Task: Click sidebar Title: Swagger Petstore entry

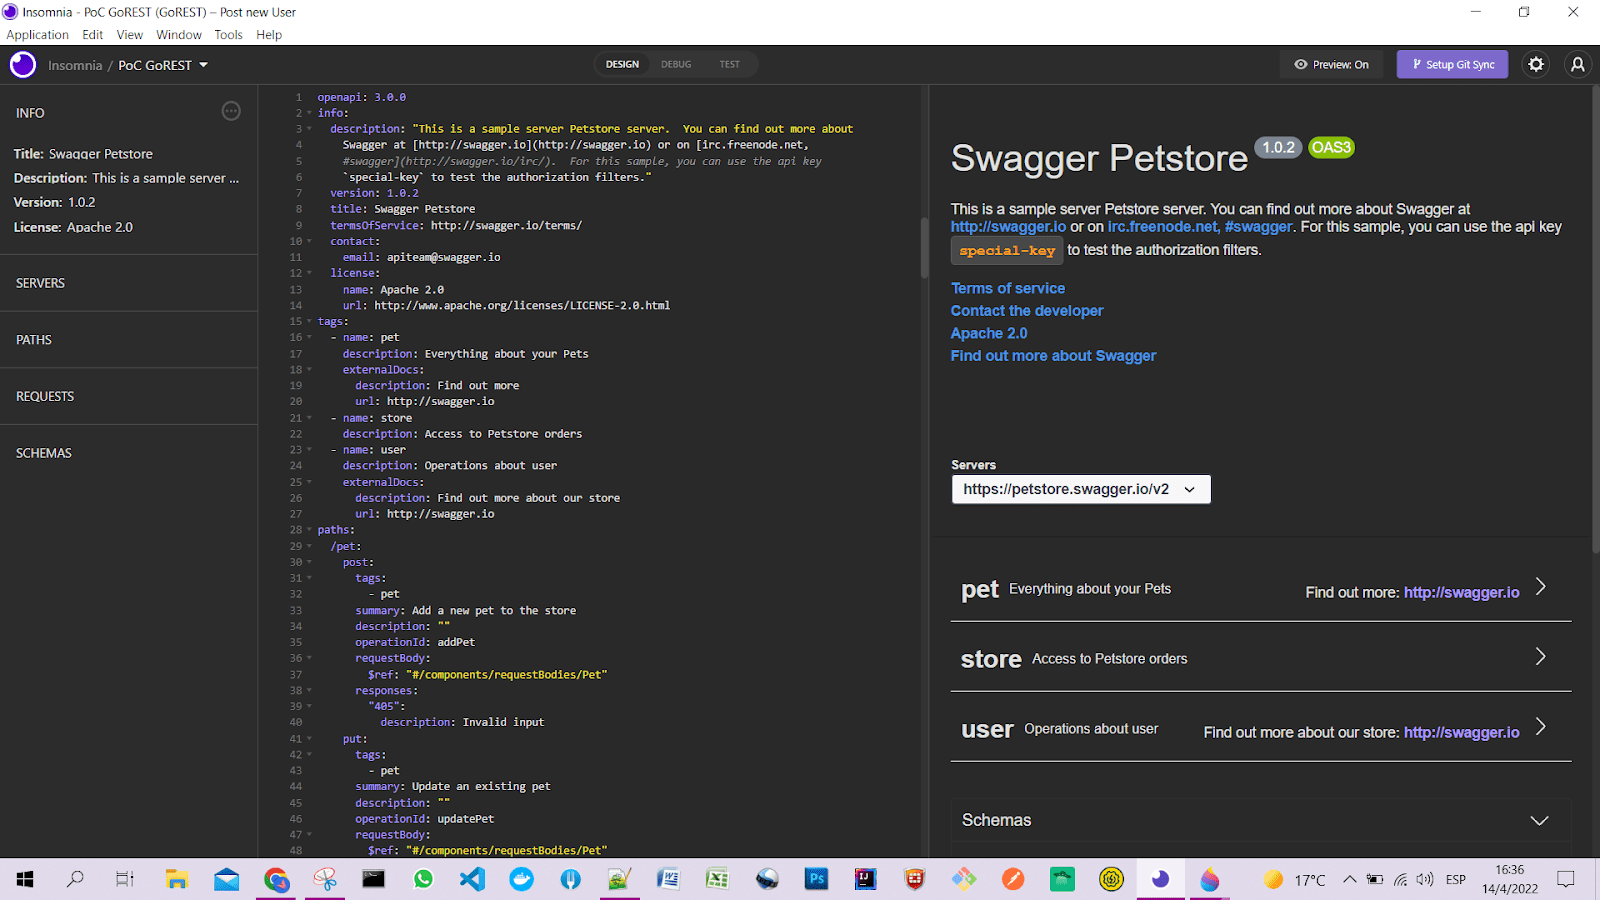Action: [83, 154]
